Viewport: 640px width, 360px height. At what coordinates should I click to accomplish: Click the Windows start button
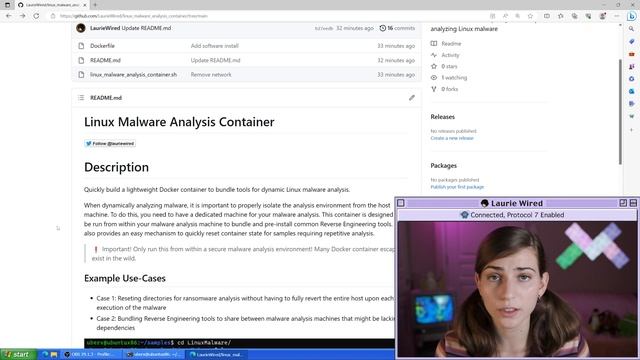17,354
